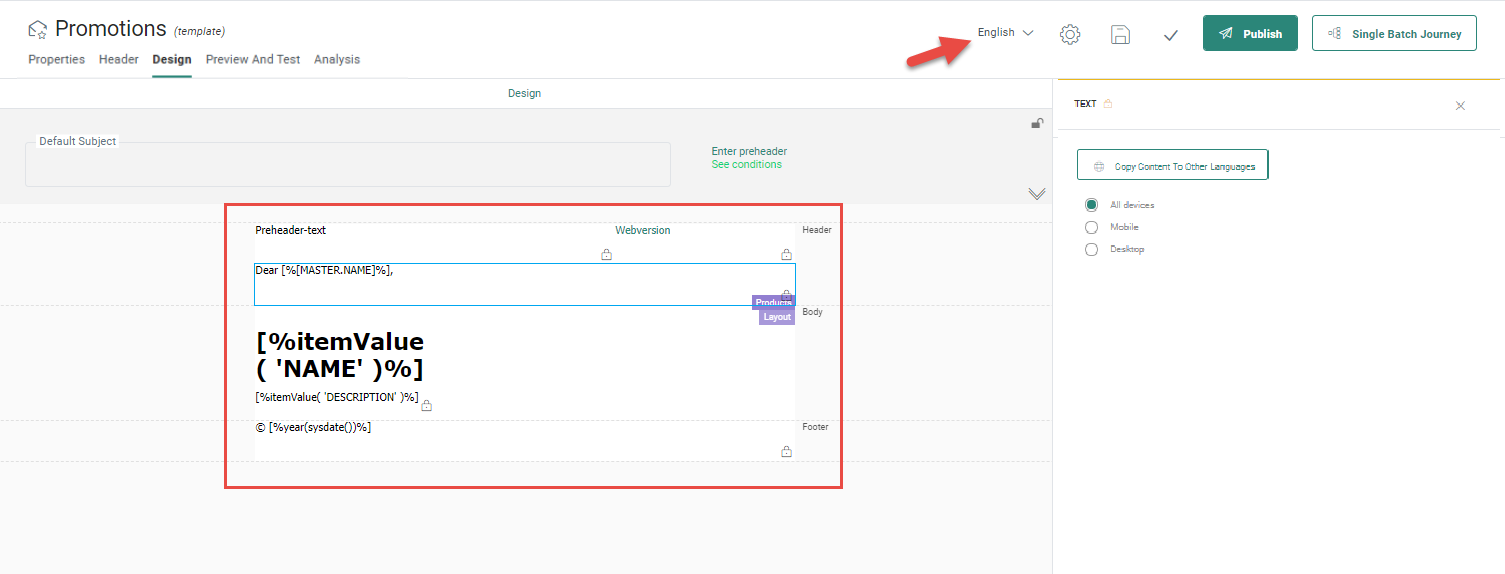
Task: Click the Publish button
Action: 1250,33
